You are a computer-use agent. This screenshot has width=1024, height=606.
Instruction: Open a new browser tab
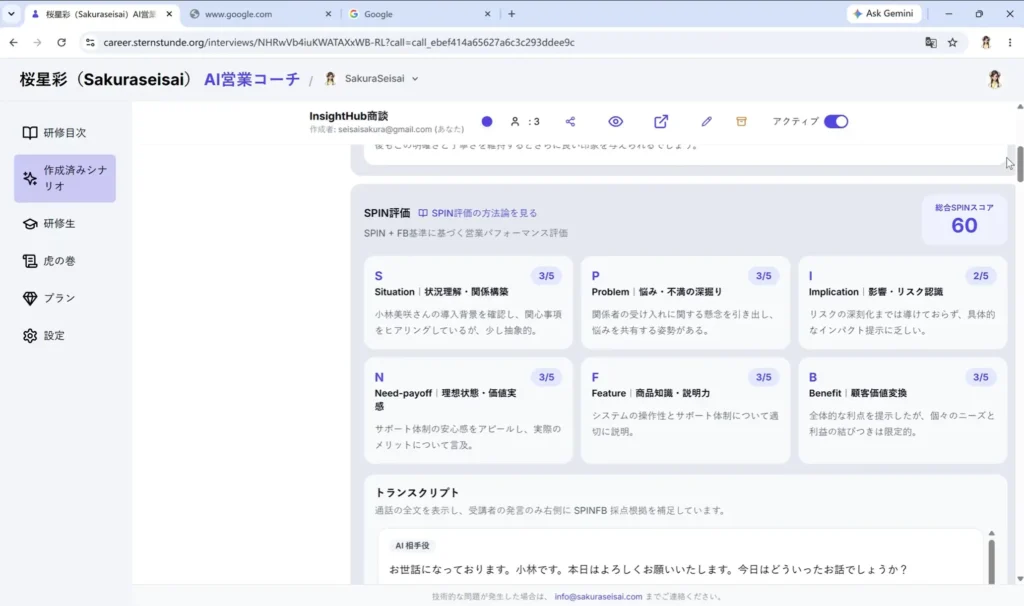511,14
